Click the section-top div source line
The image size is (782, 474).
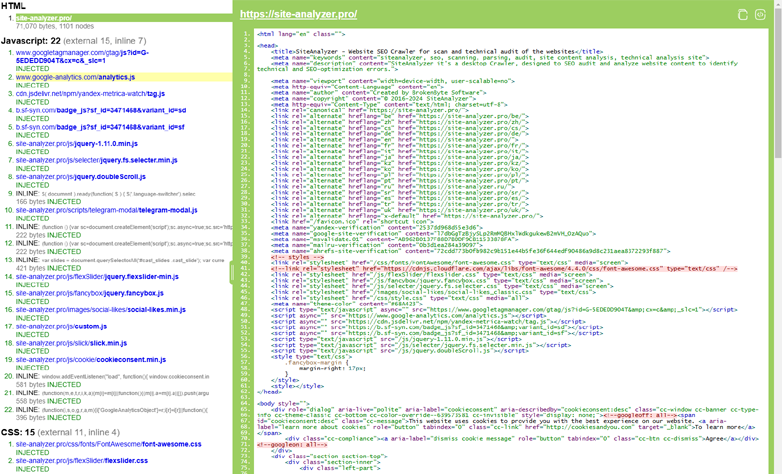click(x=330, y=456)
